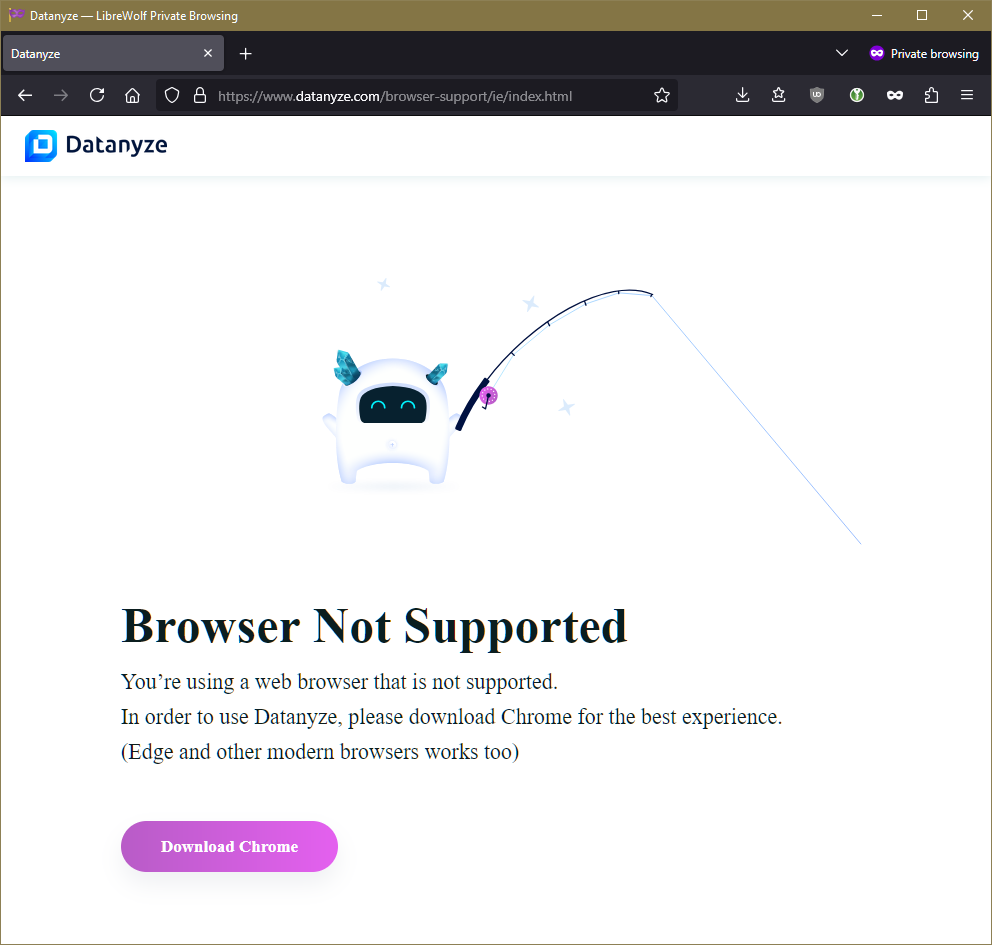Viewport: 992px width, 945px height.
Task: Open the Downloads panel
Action: click(743, 96)
